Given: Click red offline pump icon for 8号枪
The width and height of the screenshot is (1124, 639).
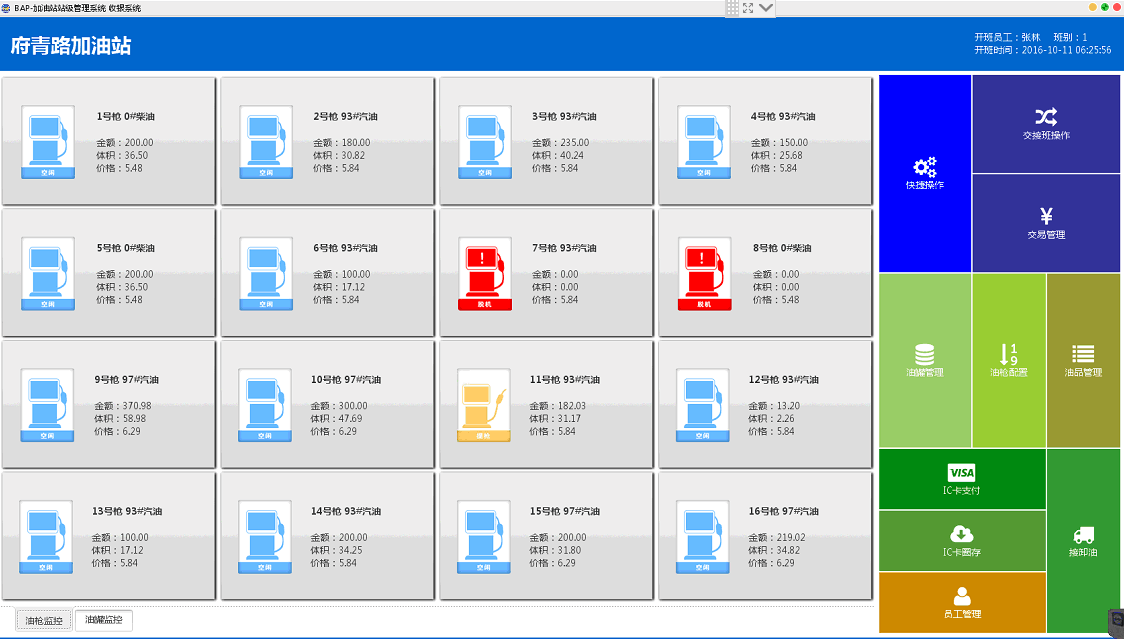Looking at the screenshot, I should click(704, 273).
